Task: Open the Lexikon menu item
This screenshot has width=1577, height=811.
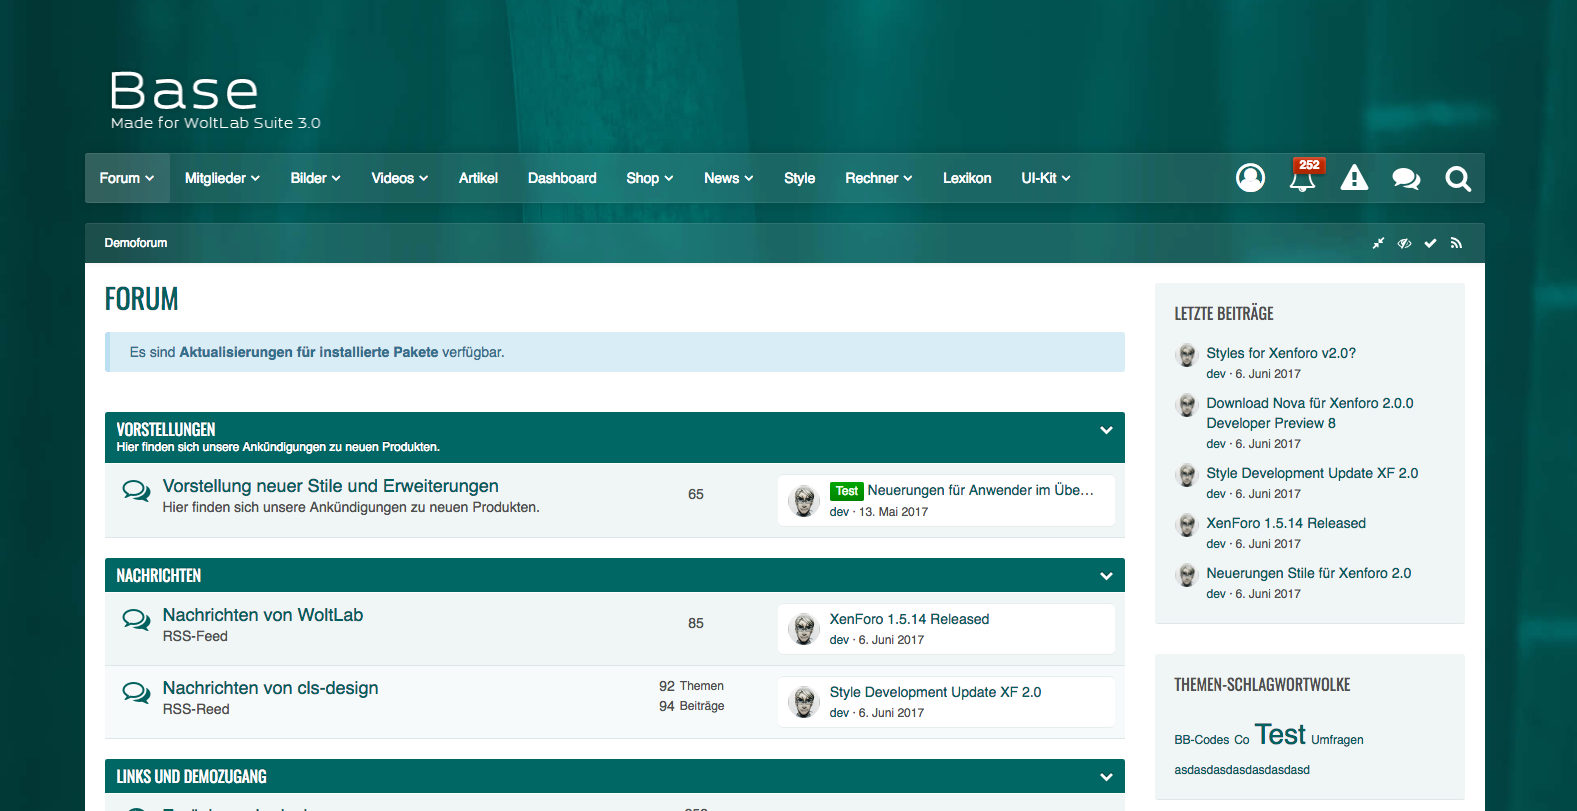Action: coord(966,178)
